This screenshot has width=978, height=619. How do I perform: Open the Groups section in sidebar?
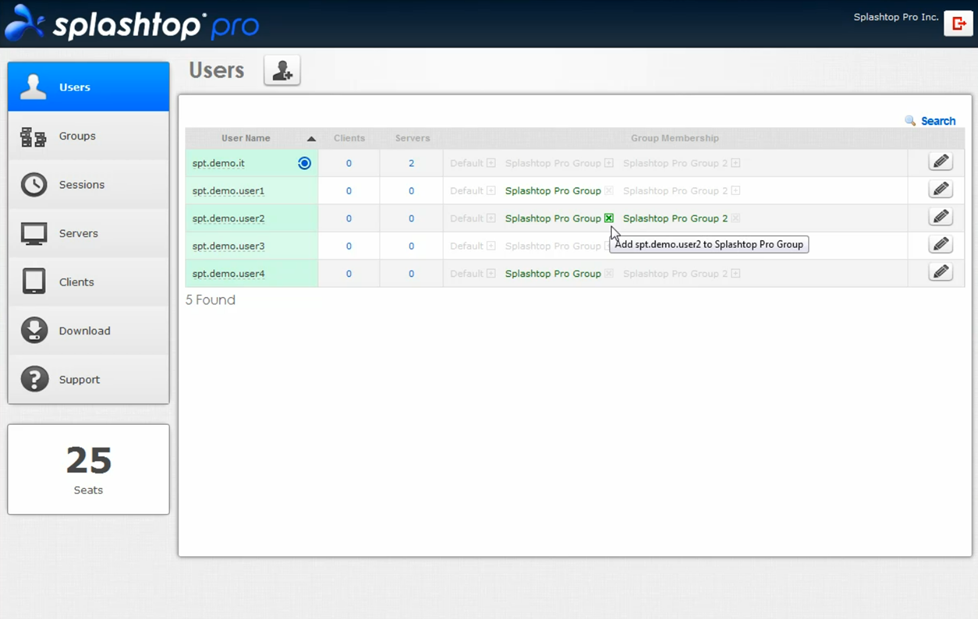pos(88,136)
